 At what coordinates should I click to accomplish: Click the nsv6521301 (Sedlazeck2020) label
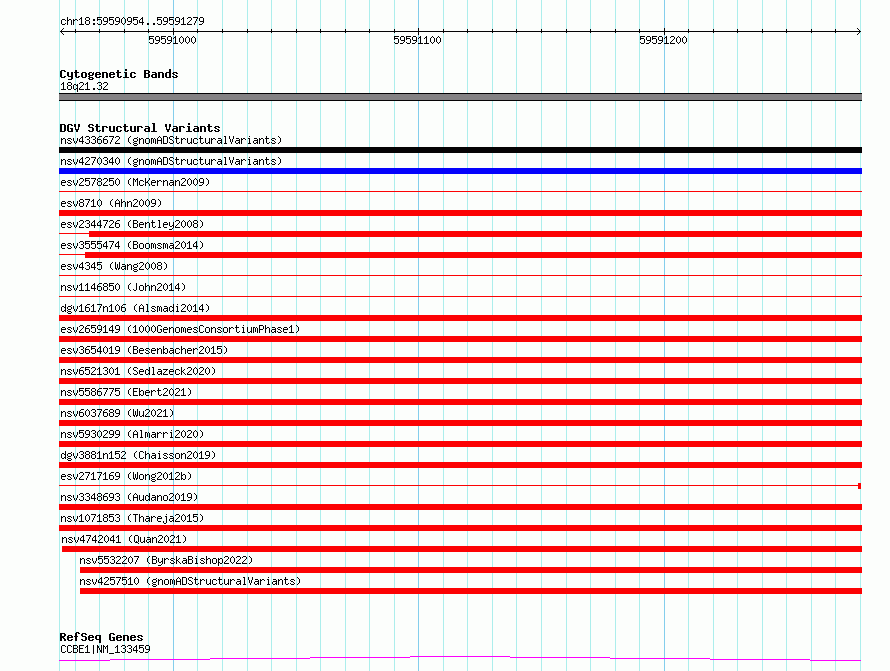138,371
